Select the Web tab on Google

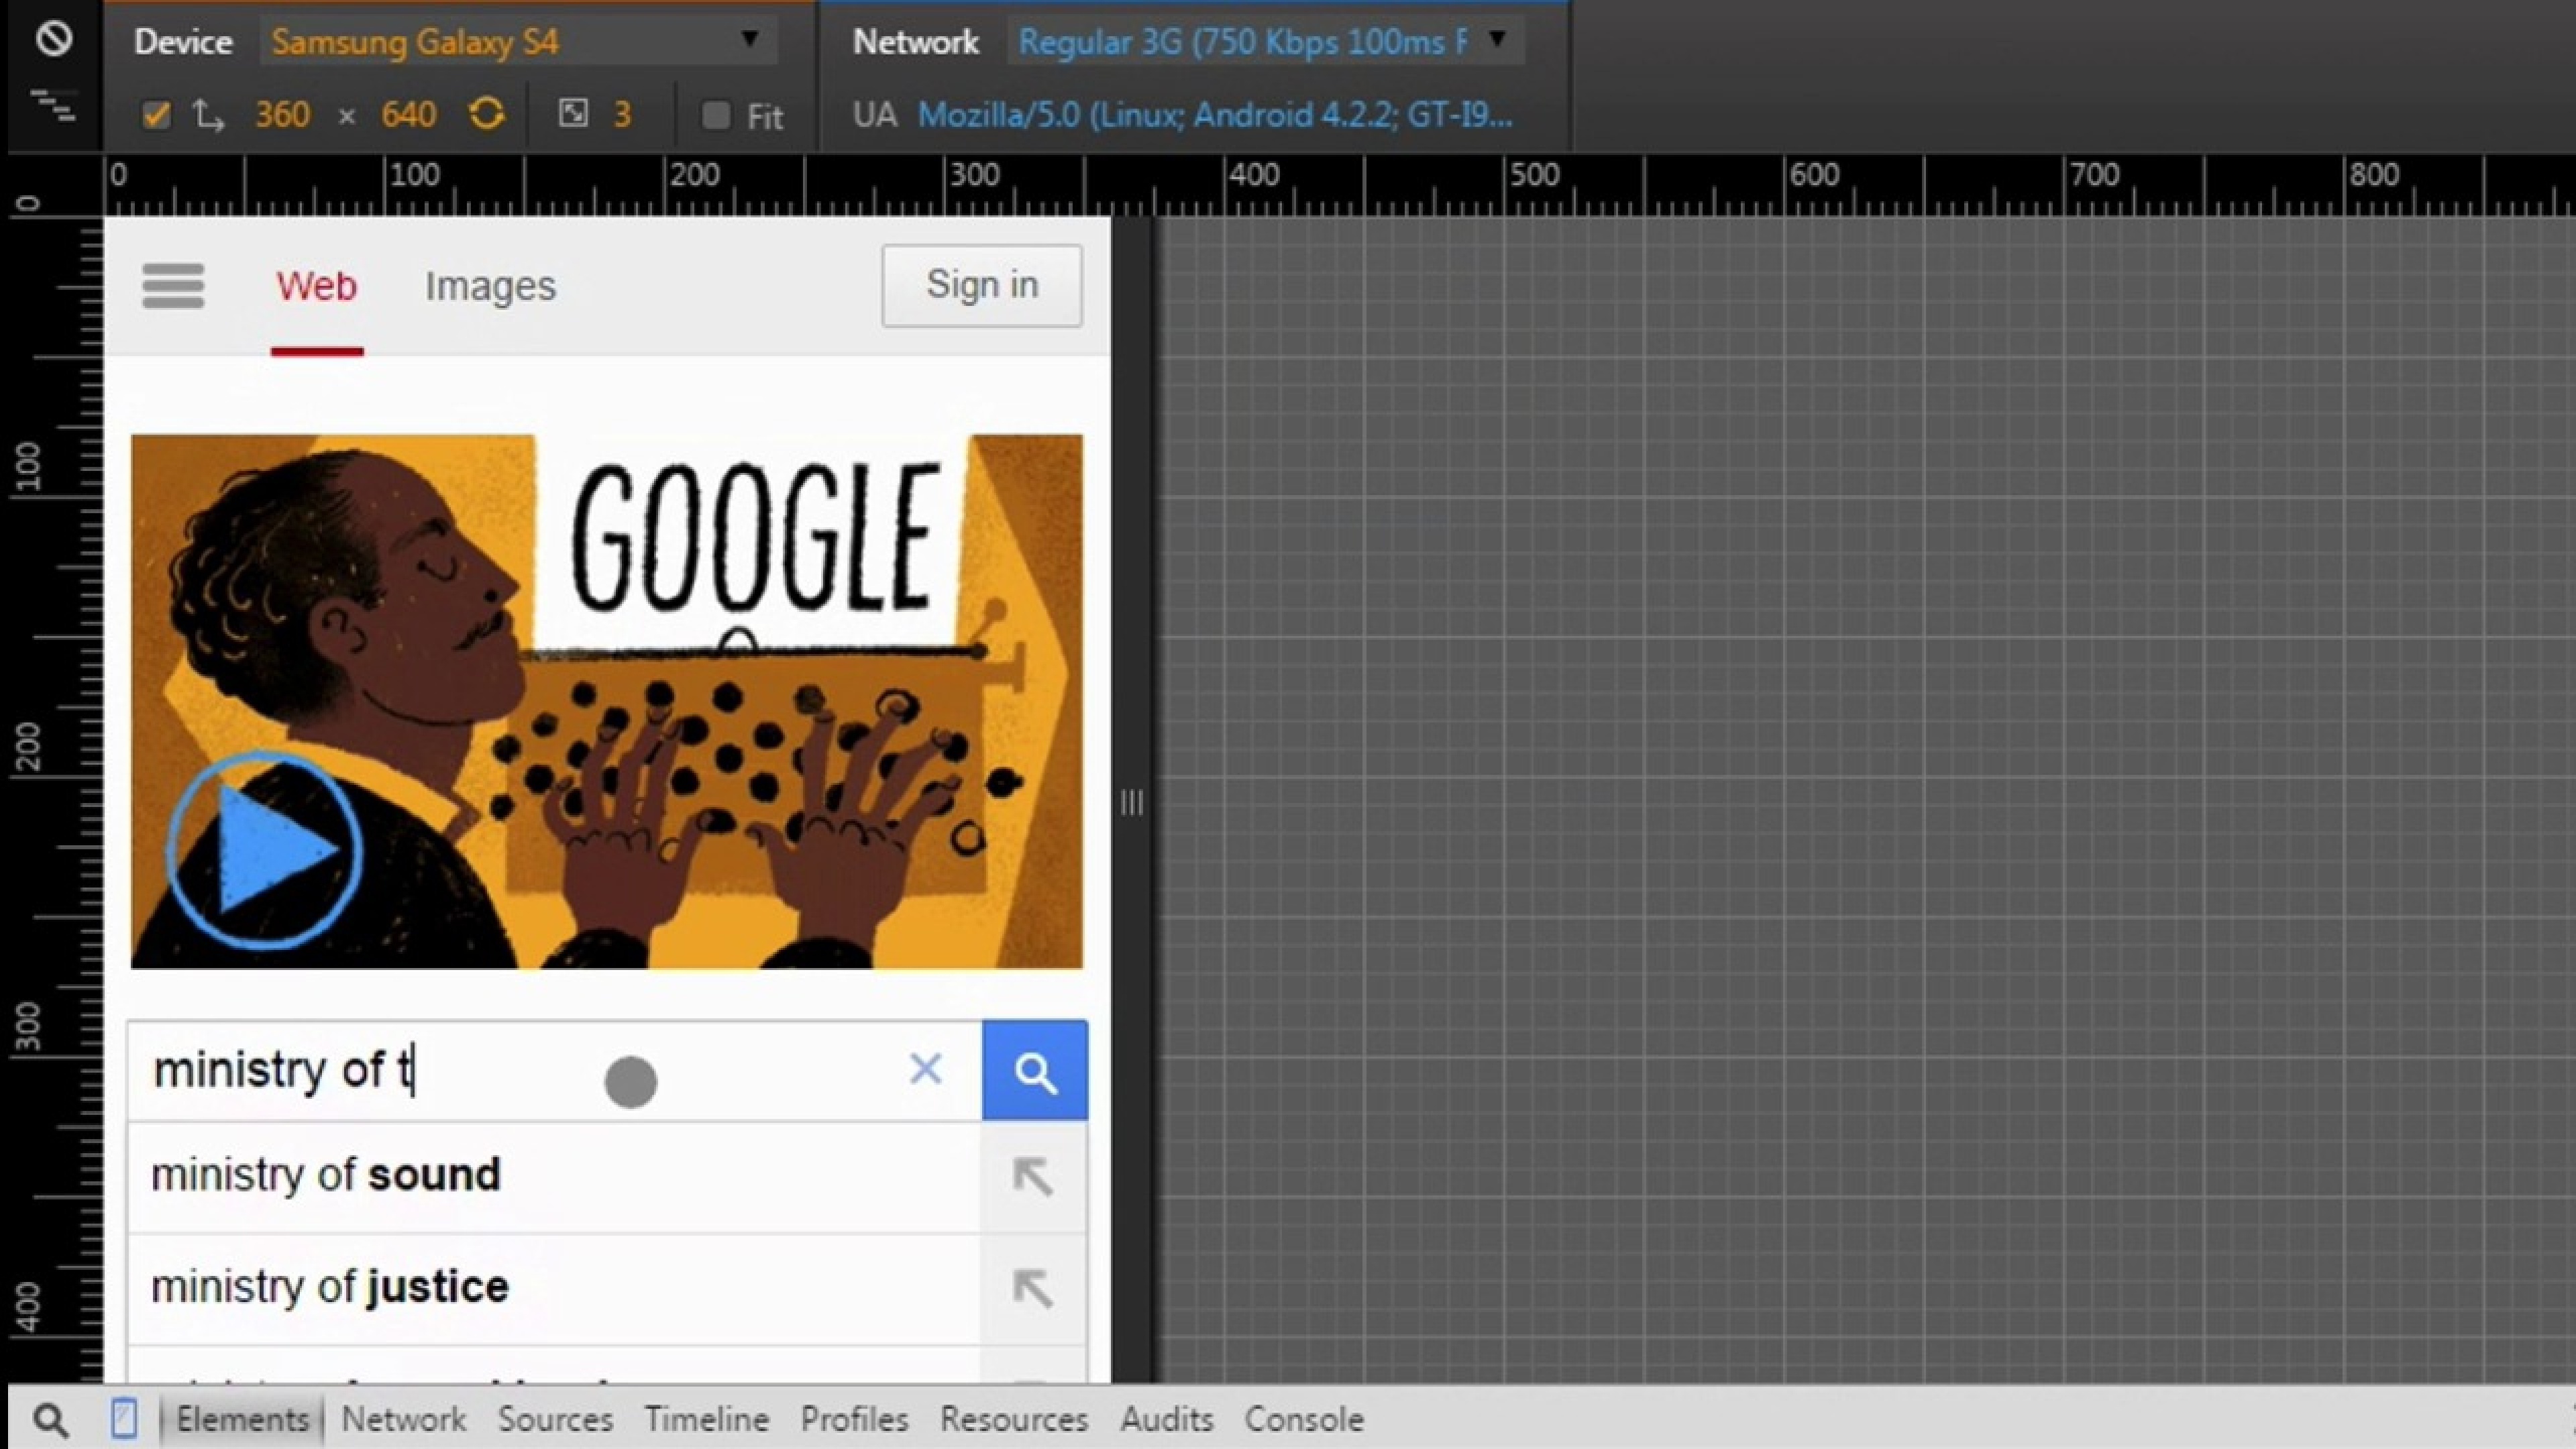316,287
